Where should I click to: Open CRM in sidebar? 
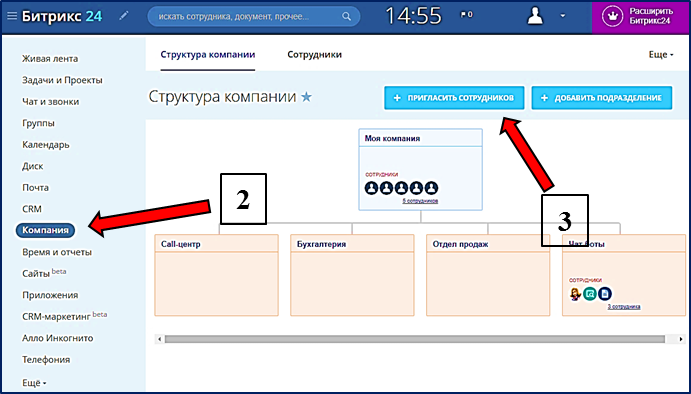coord(32,209)
